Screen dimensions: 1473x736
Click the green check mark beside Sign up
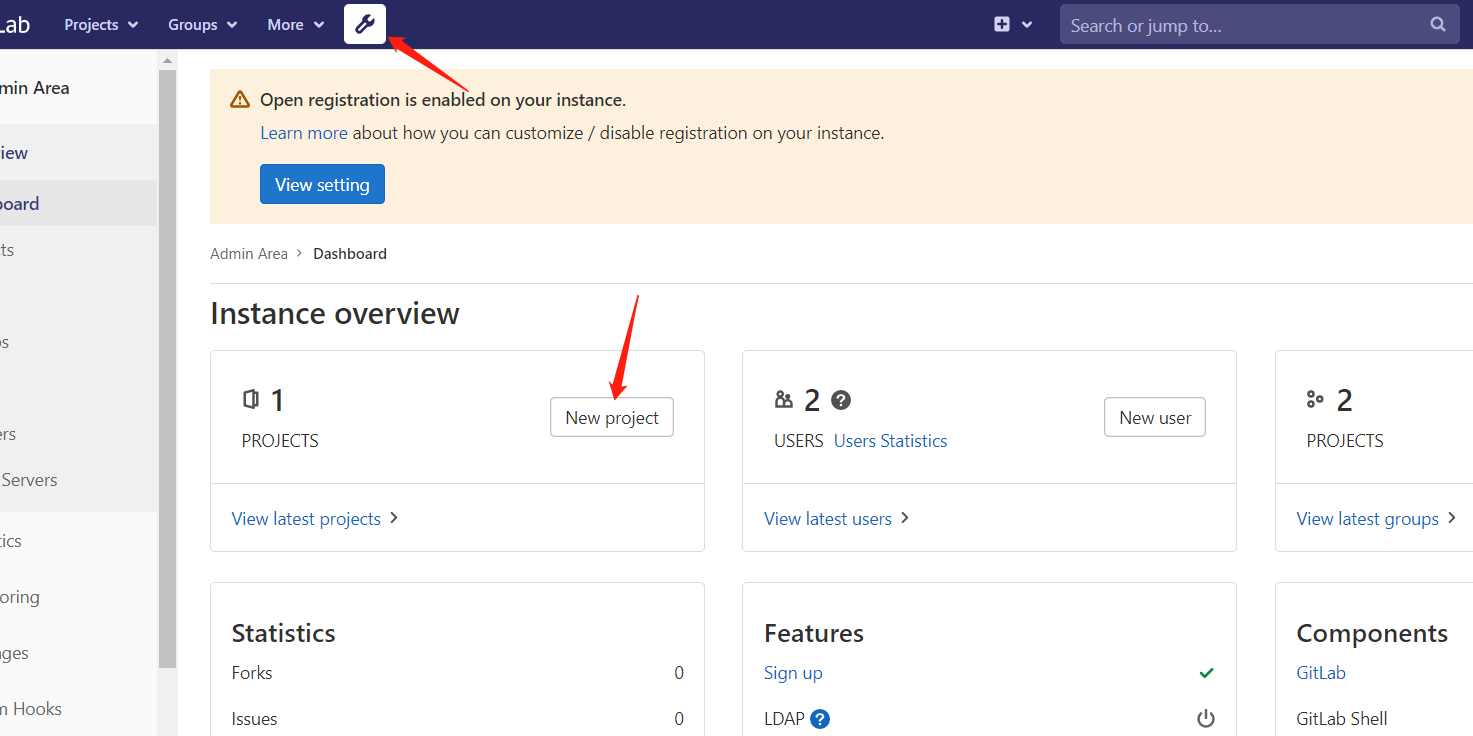[x=1206, y=673]
